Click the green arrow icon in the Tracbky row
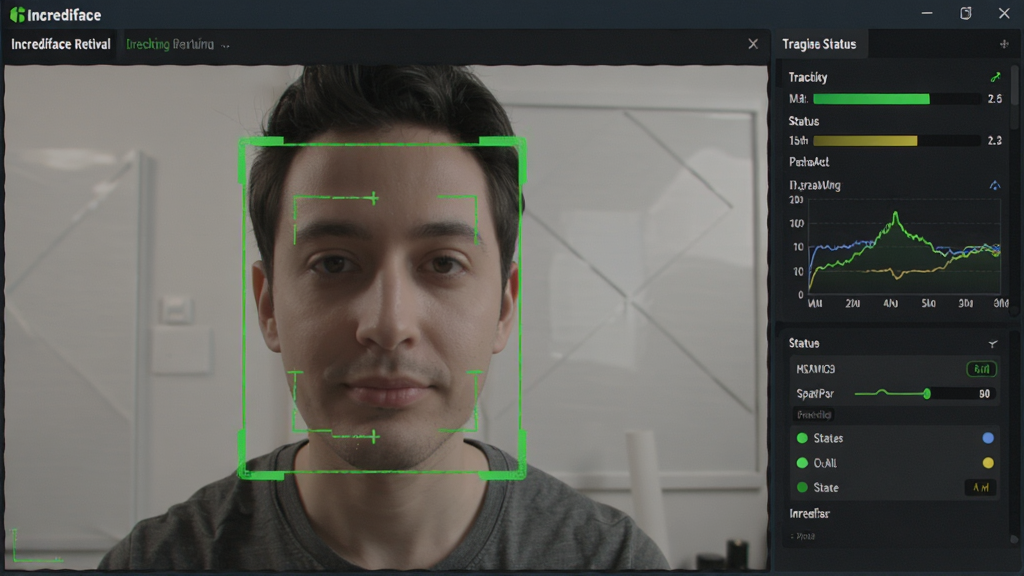 pyautogui.click(x=995, y=77)
